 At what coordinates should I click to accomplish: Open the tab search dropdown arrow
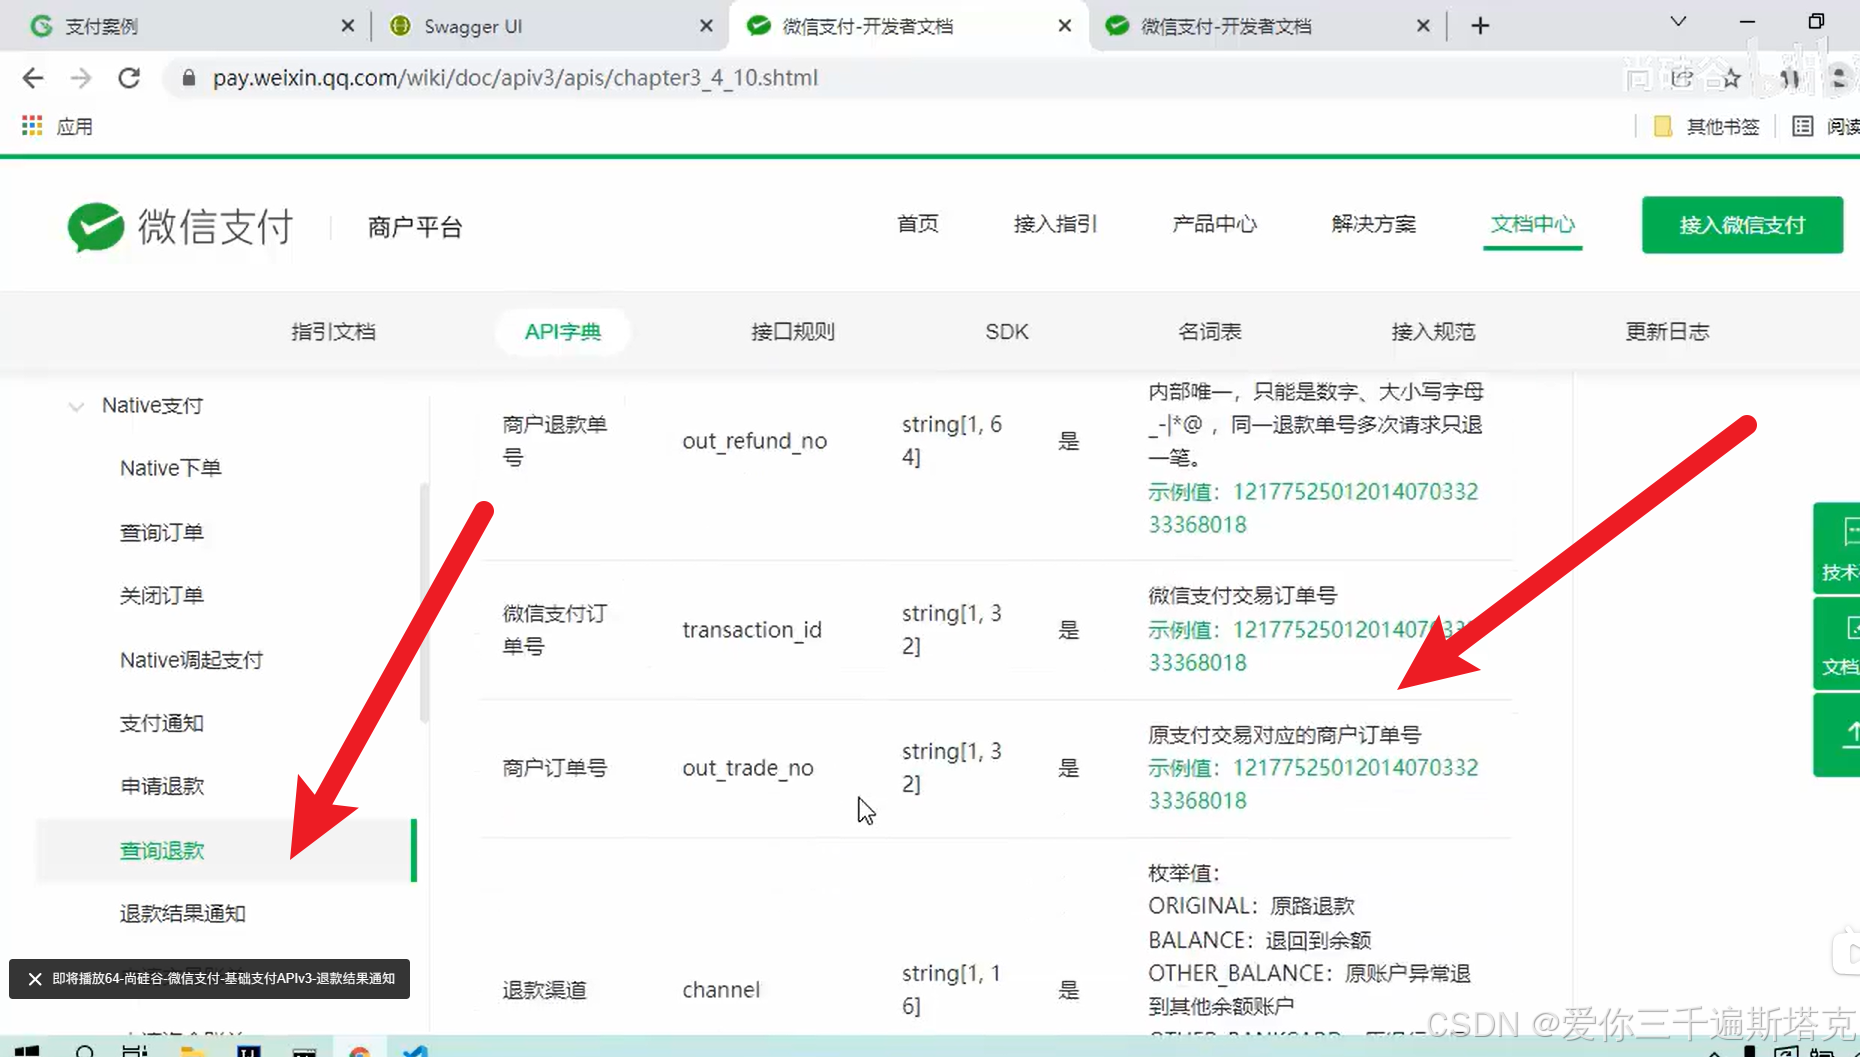(1678, 22)
